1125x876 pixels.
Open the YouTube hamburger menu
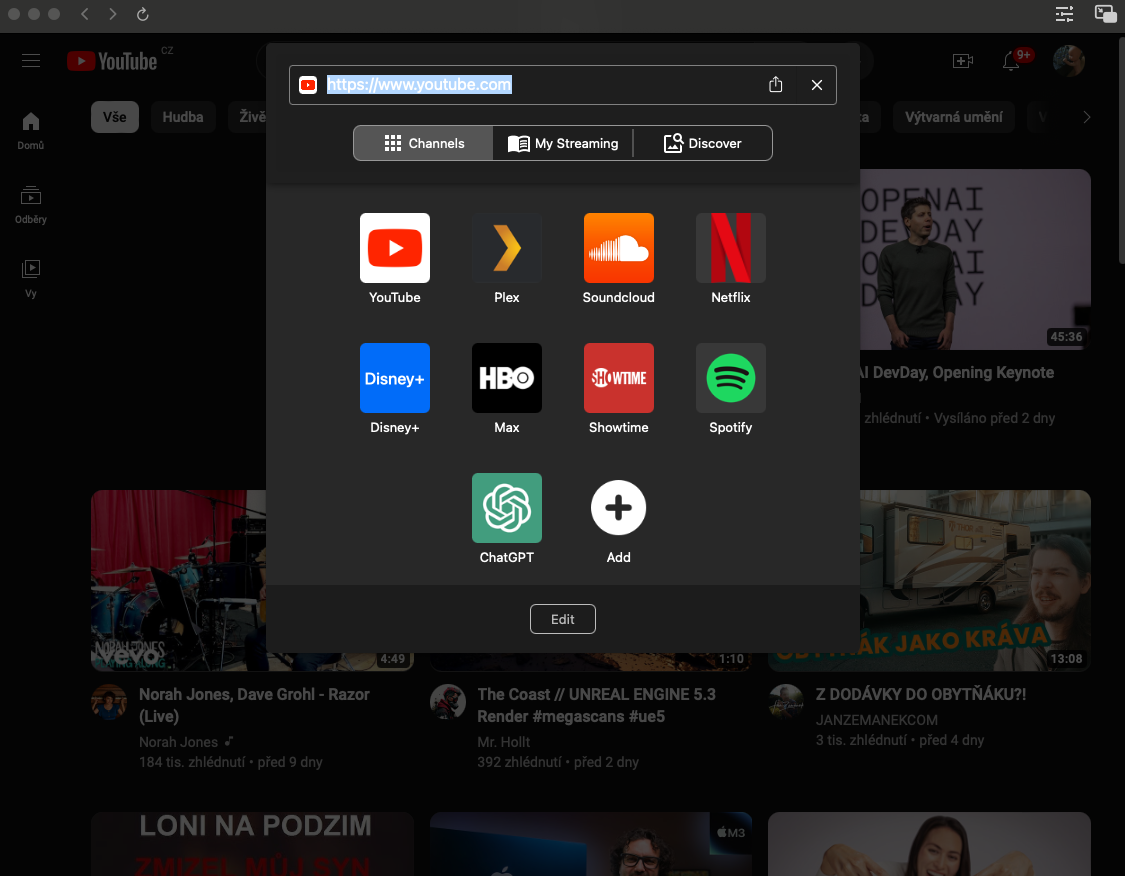[x=31, y=60]
